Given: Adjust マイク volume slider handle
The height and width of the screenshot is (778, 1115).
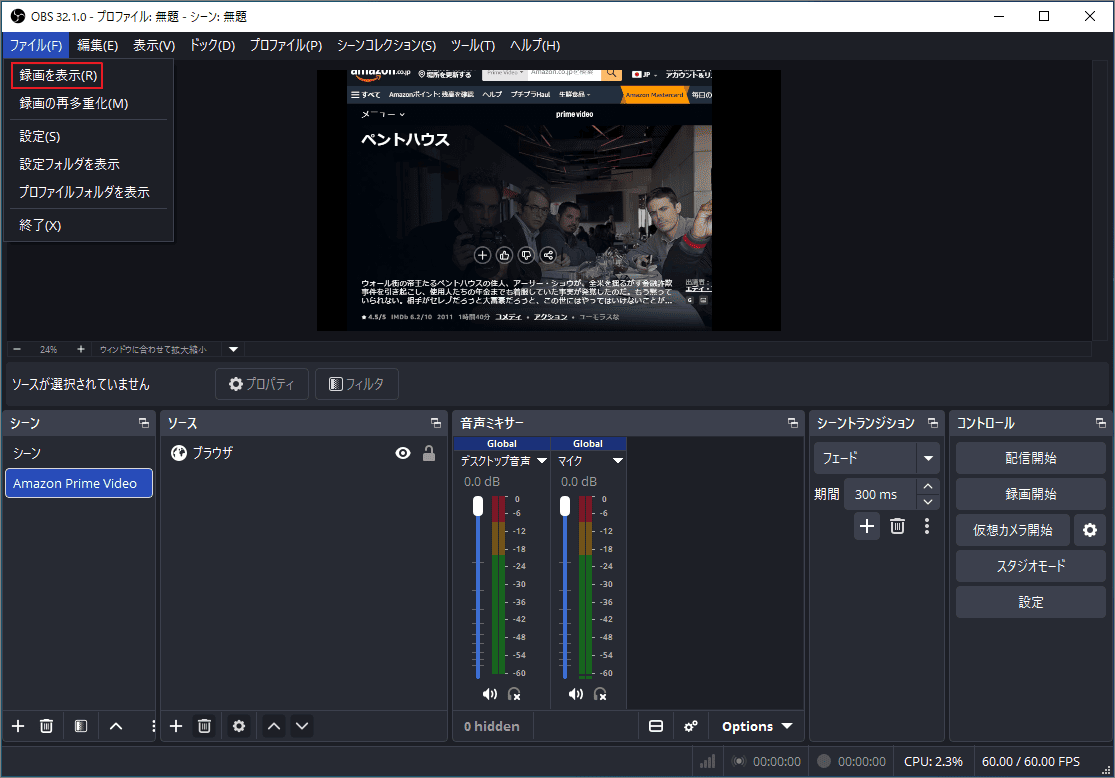Looking at the screenshot, I should 565,506.
